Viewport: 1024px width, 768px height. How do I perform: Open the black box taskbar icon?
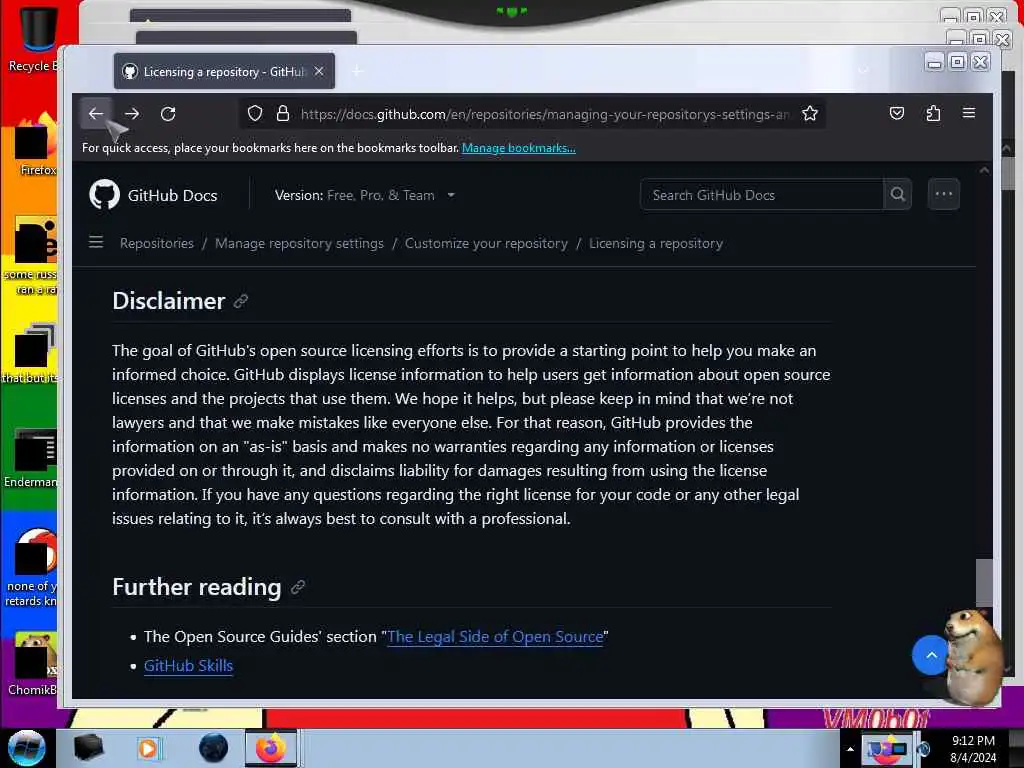[88, 748]
